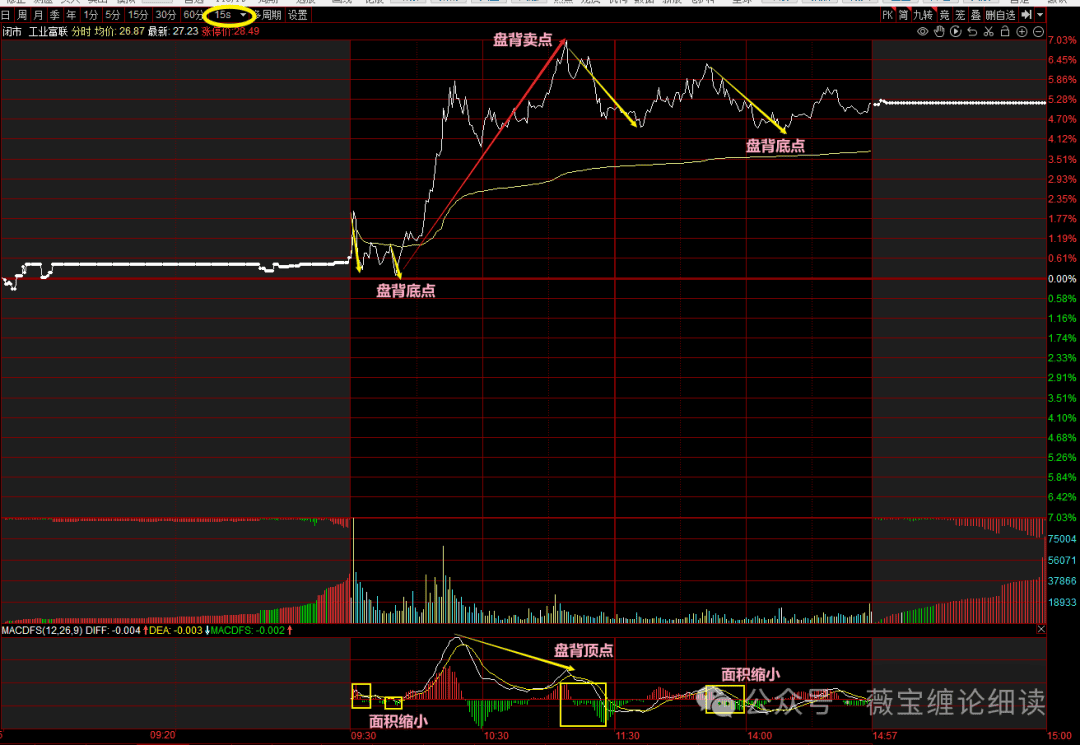Click the 75004 volume axis label
1080x745 pixels.
click(1061, 539)
